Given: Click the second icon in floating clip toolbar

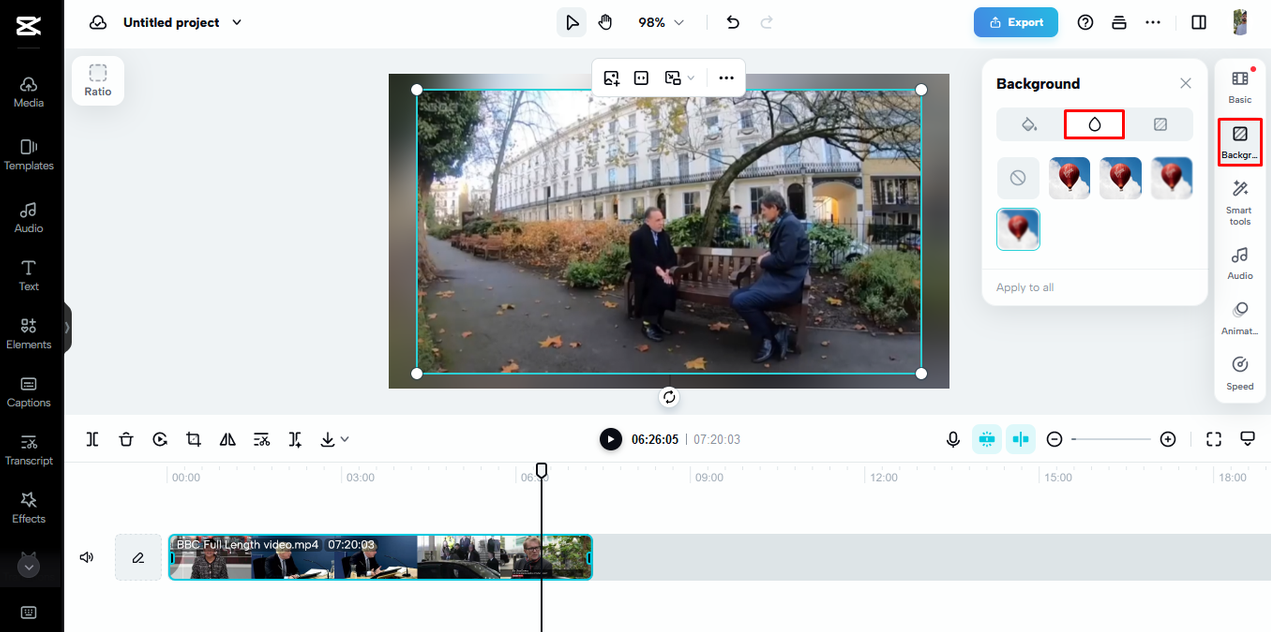Looking at the screenshot, I should 642,77.
